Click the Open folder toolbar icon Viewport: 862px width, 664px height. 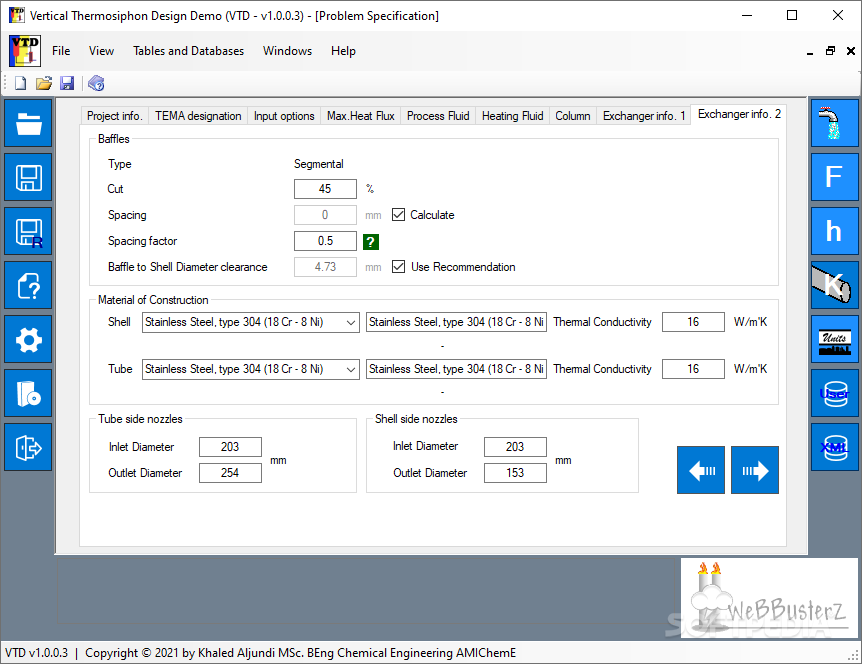point(44,84)
